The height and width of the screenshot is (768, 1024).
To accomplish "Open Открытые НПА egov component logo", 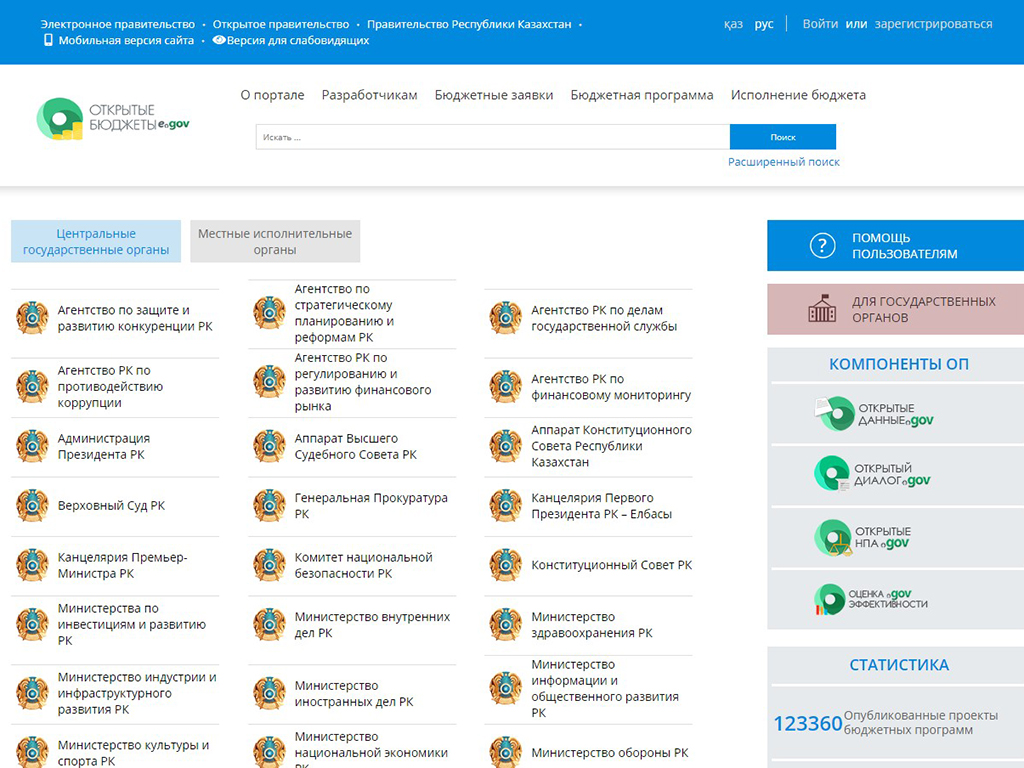I will click(863, 537).
